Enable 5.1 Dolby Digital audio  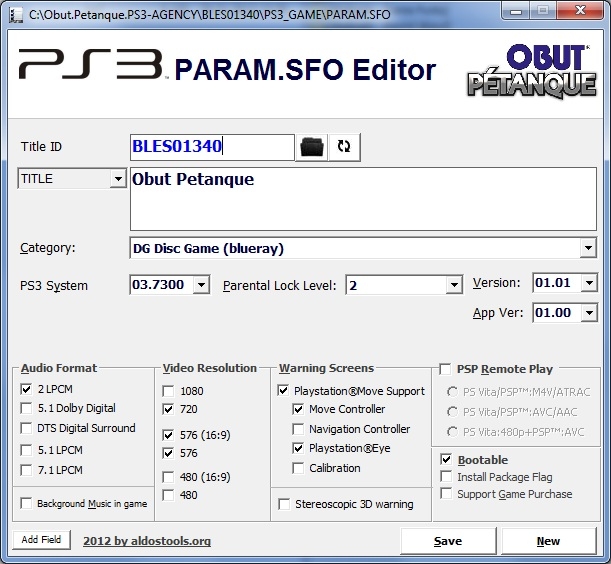[x=26, y=408]
